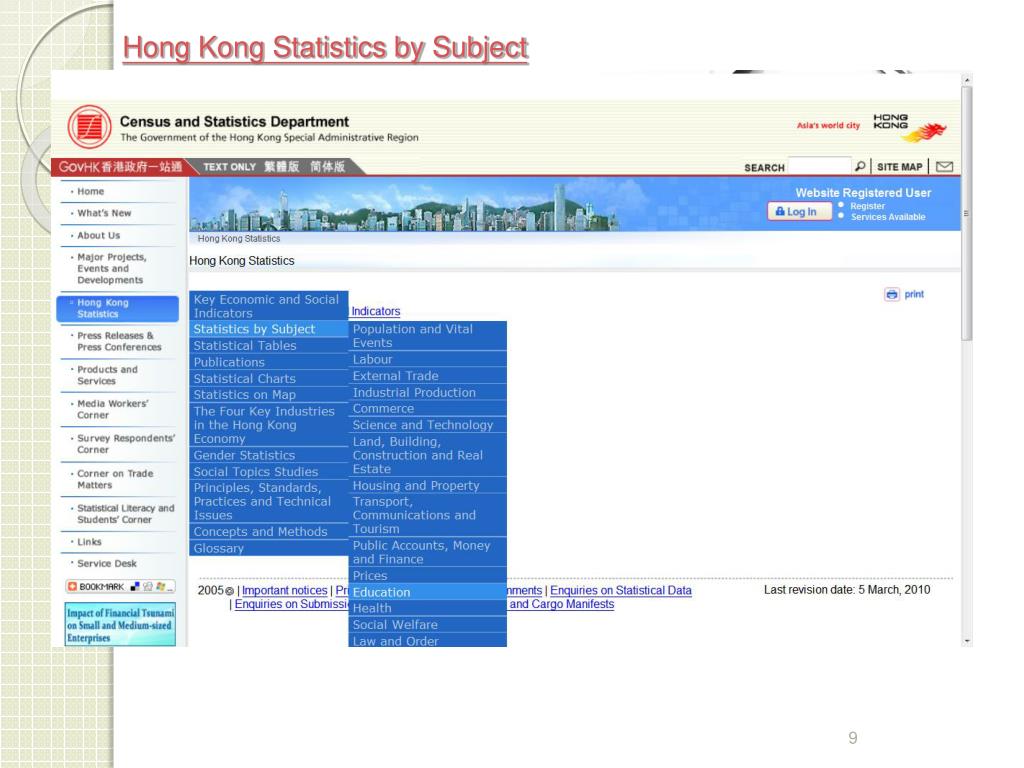Viewport: 1024px width, 768px height.
Task: Click the BOOKMARK share button
Action: click(120, 586)
